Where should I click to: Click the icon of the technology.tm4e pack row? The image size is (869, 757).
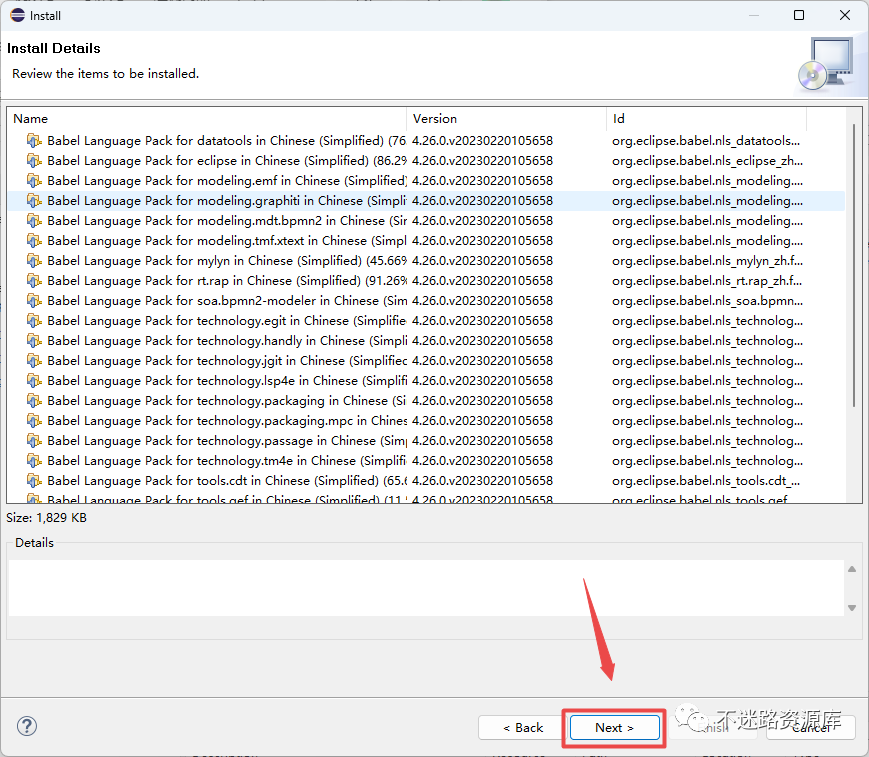[x=34, y=461]
